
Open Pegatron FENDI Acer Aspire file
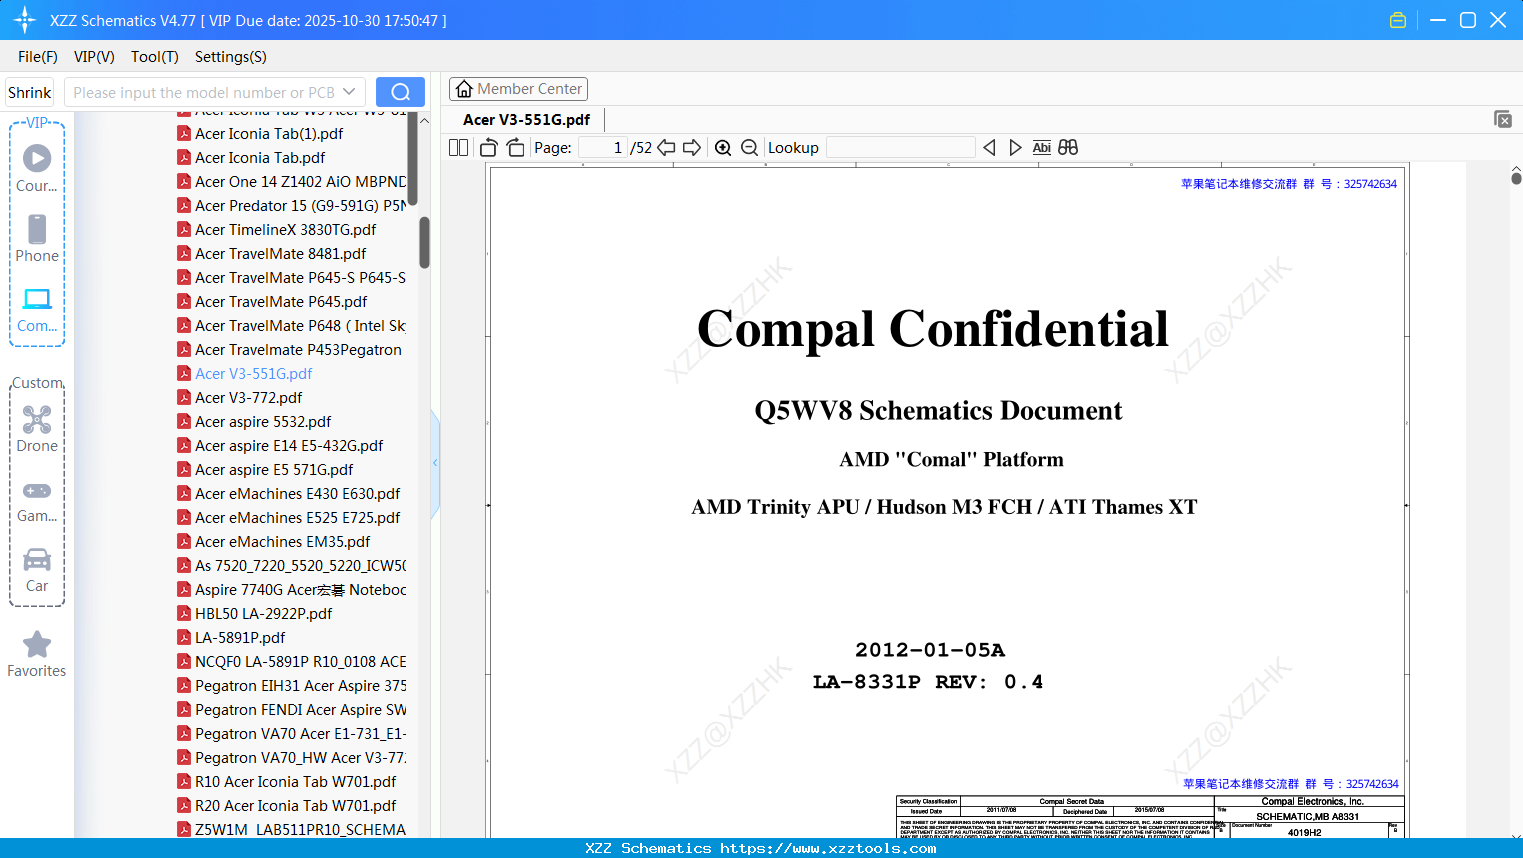[x=291, y=710]
